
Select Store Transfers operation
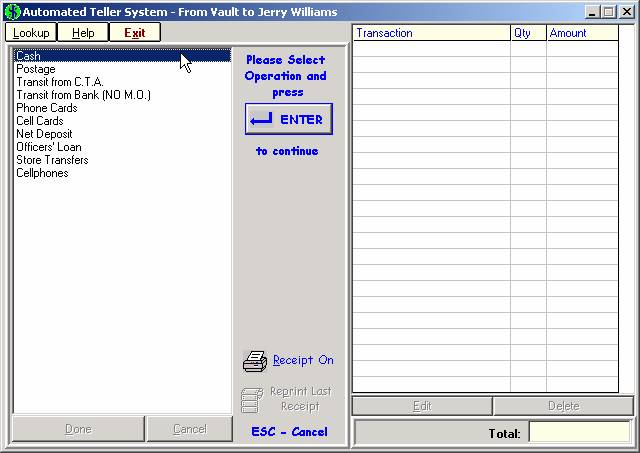coord(52,160)
